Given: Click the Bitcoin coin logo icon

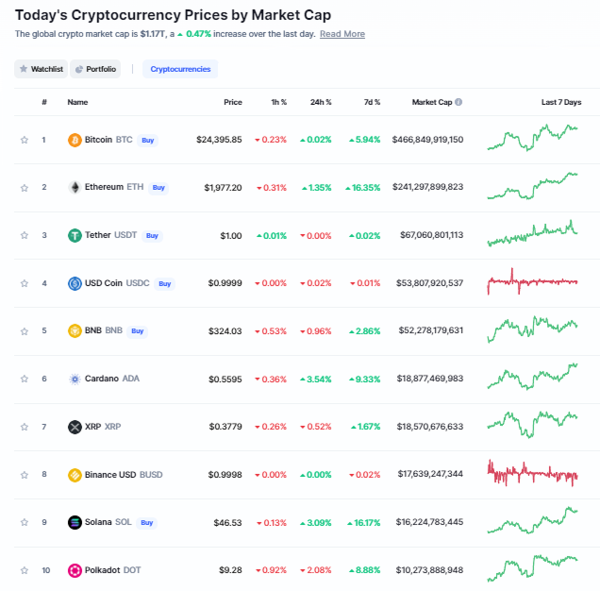Looking at the screenshot, I should click(x=75, y=140).
